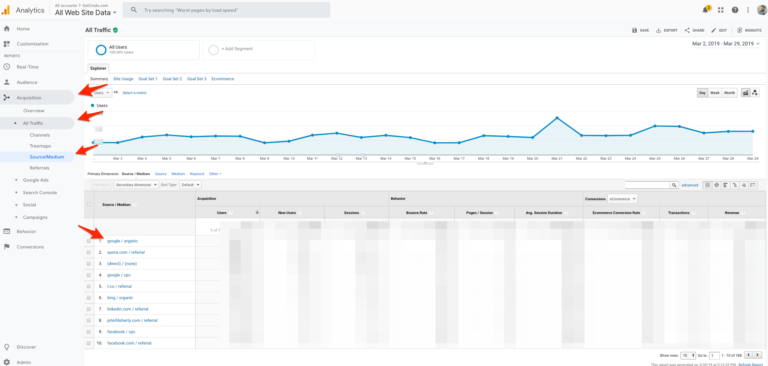768x366 pixels.
Task: Click the table filter search field
Action: pyautogui.click(x=648, y=185)
